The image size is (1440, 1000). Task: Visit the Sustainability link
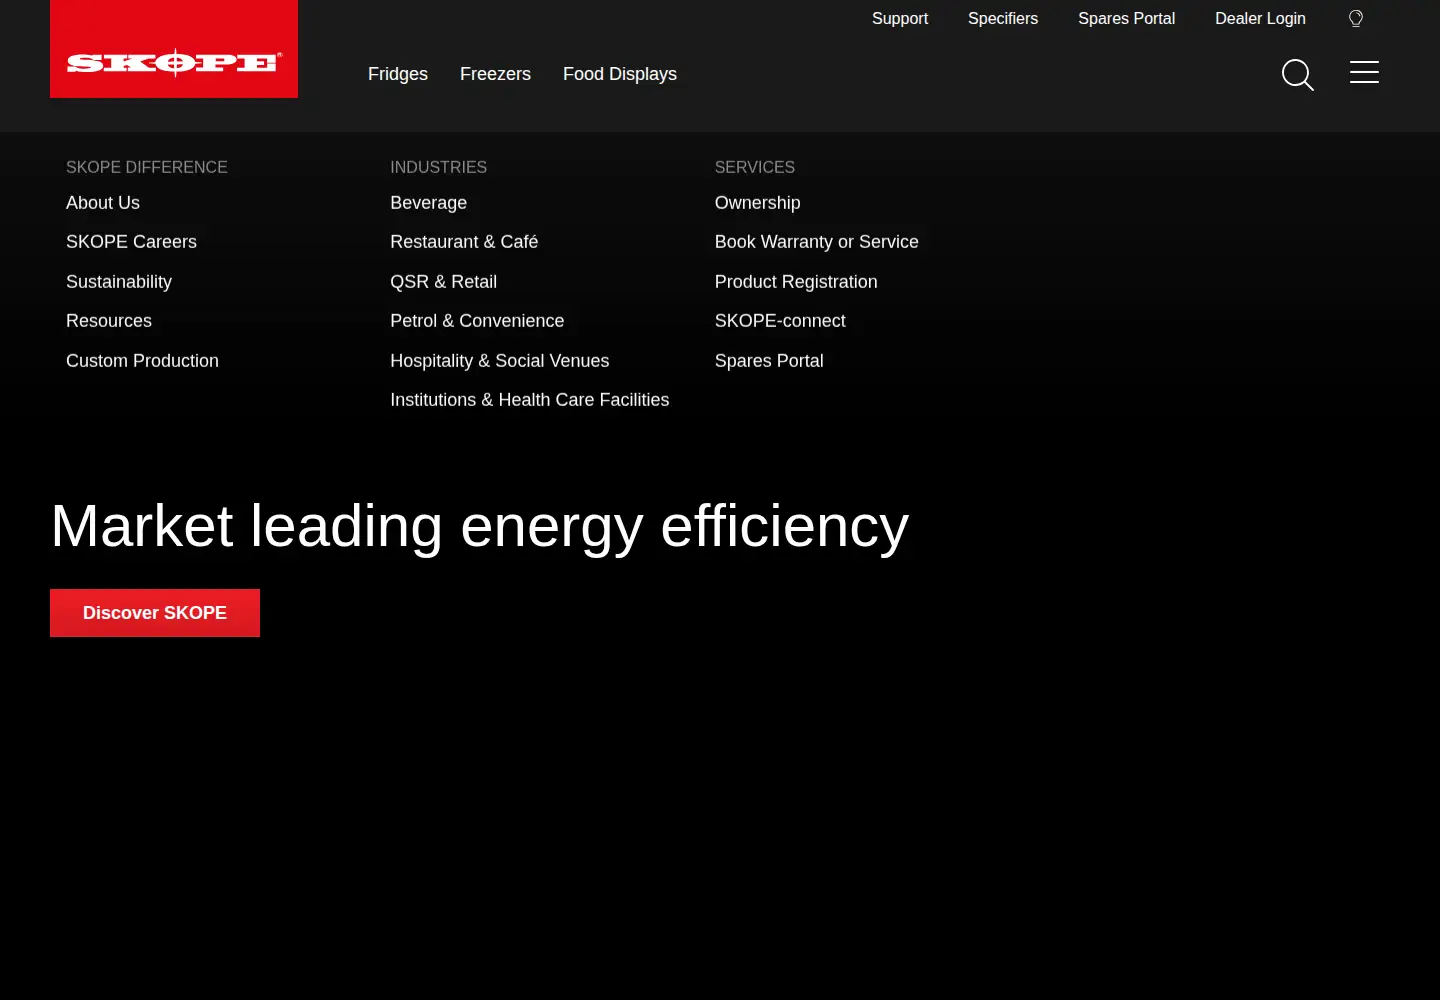[x=119, y=282]
